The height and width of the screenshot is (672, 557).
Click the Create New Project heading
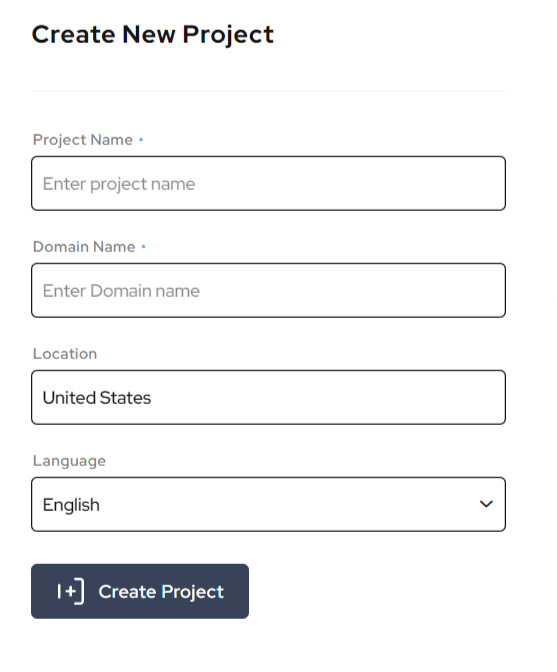point(153,35)
